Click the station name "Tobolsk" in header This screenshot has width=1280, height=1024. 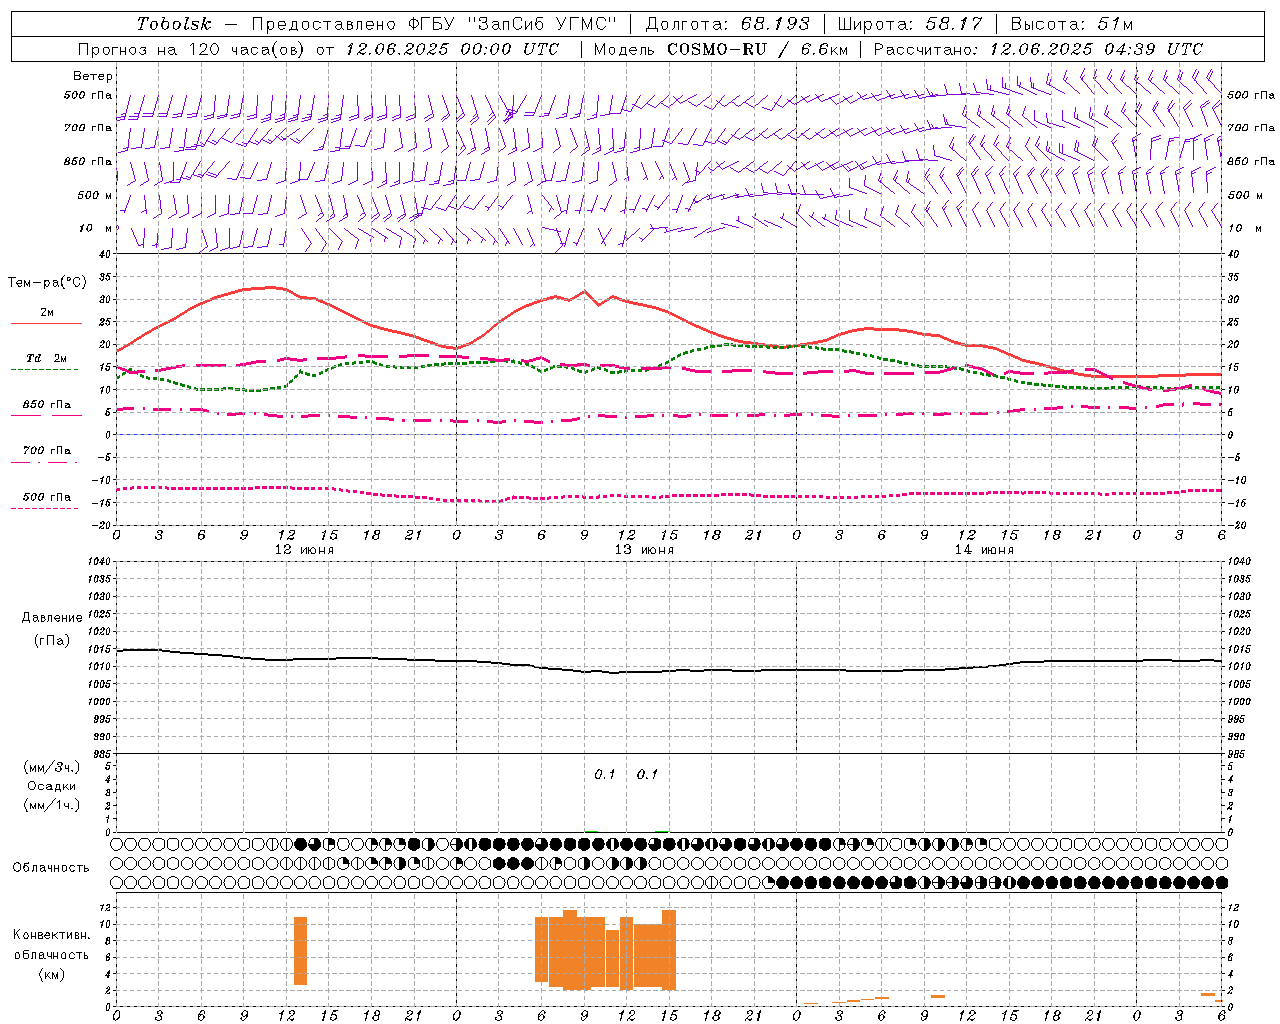pyautogui.click(x=174, y=24)
